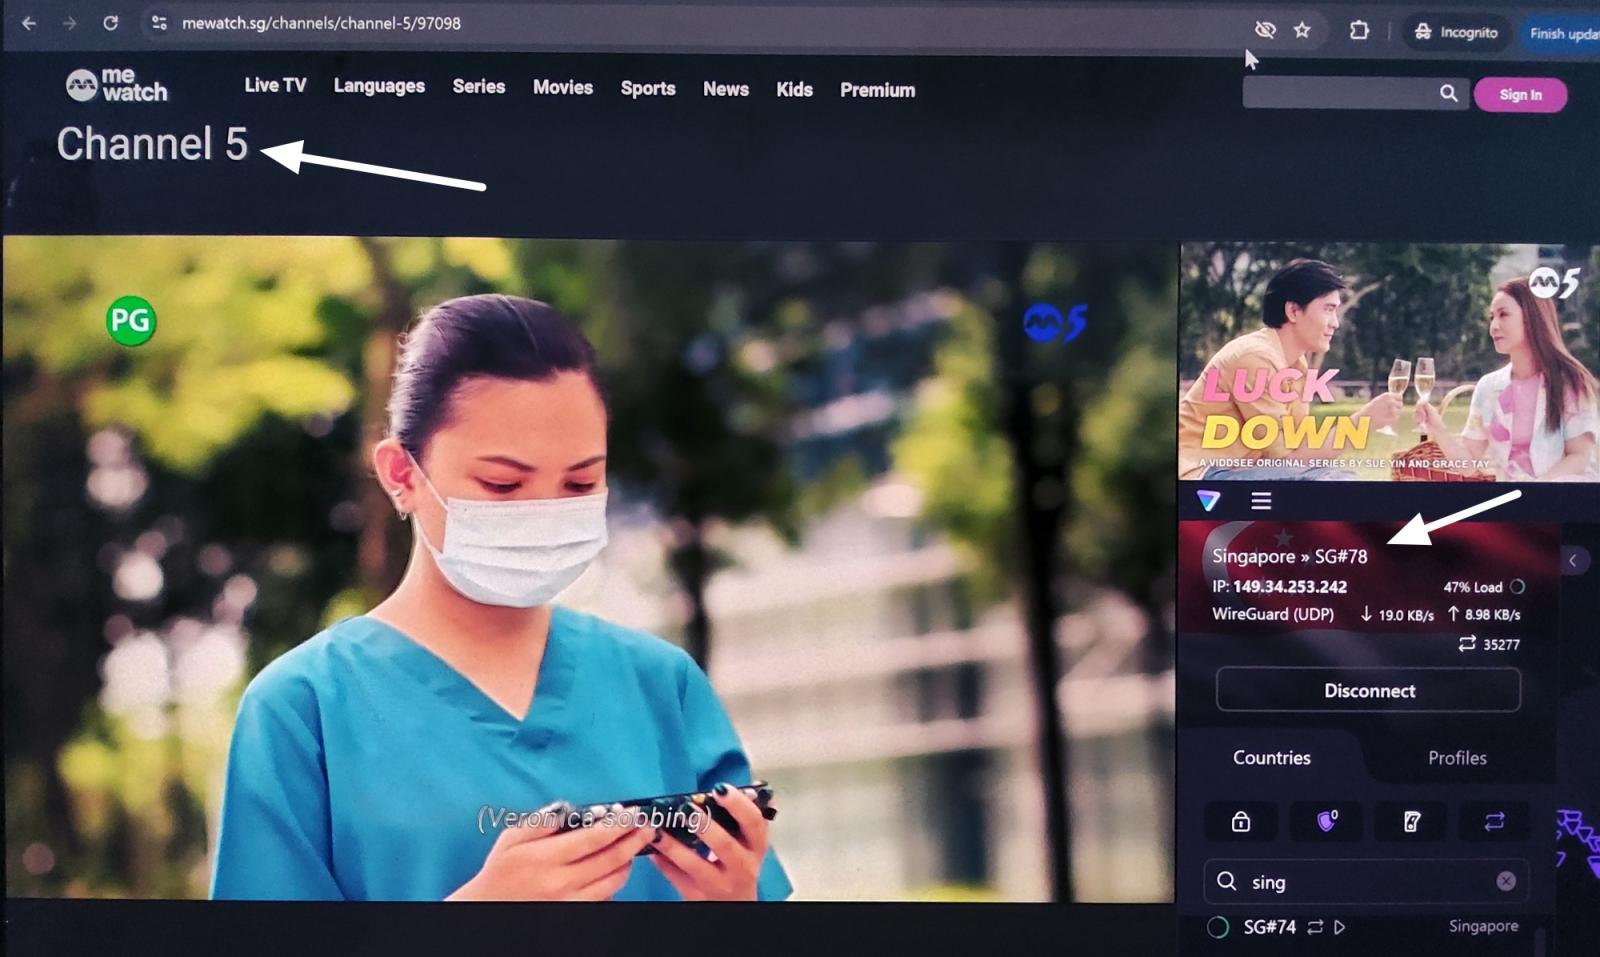Switch to the Profiles tab
The image size is (1600, 957).
pyautogui.click(x=1459, y=759)
